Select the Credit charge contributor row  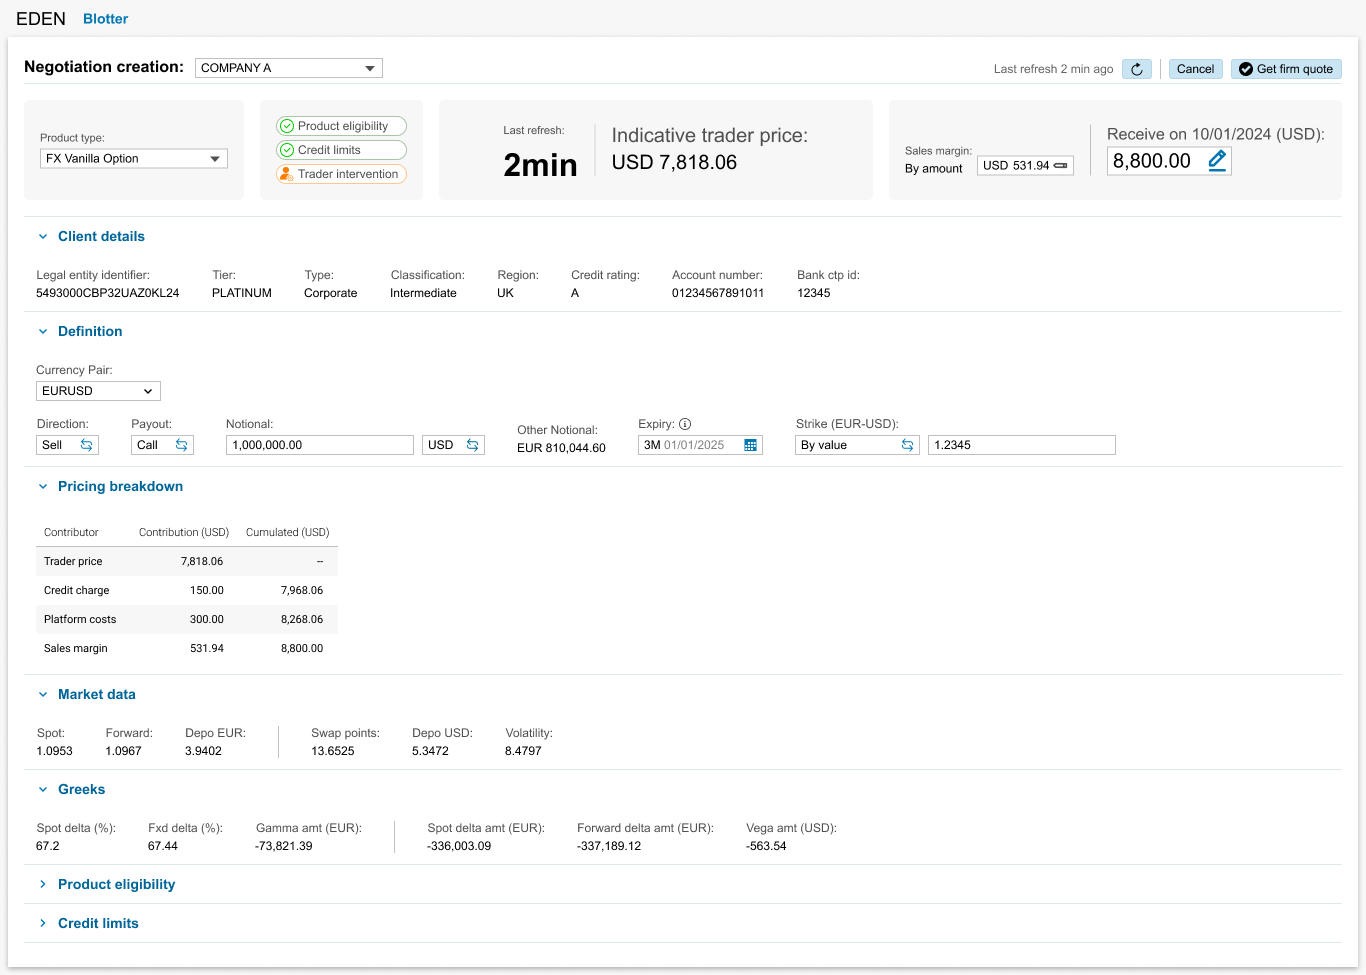pos(187,590)
